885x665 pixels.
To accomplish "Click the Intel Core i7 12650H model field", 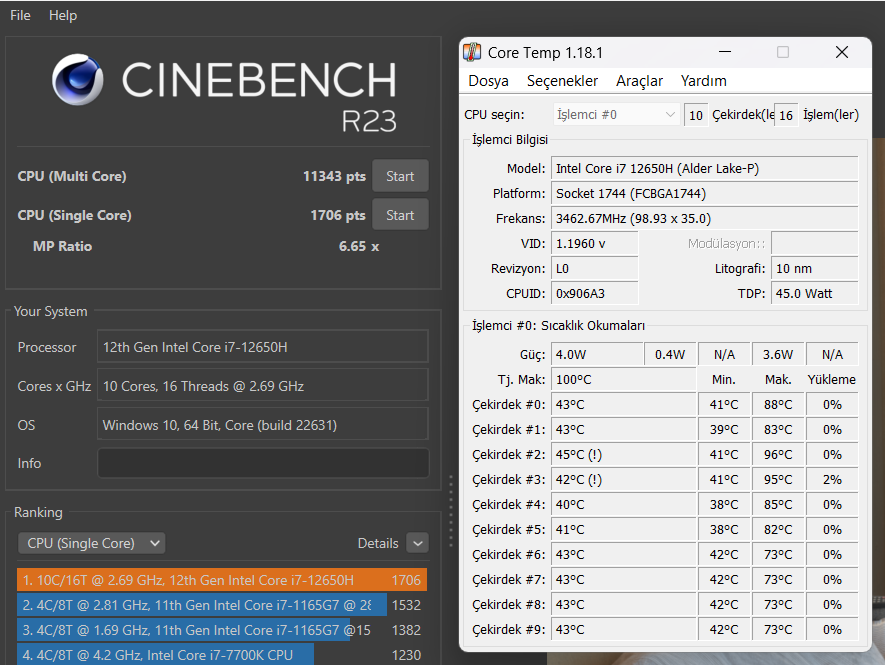I will tap(704, 169).
